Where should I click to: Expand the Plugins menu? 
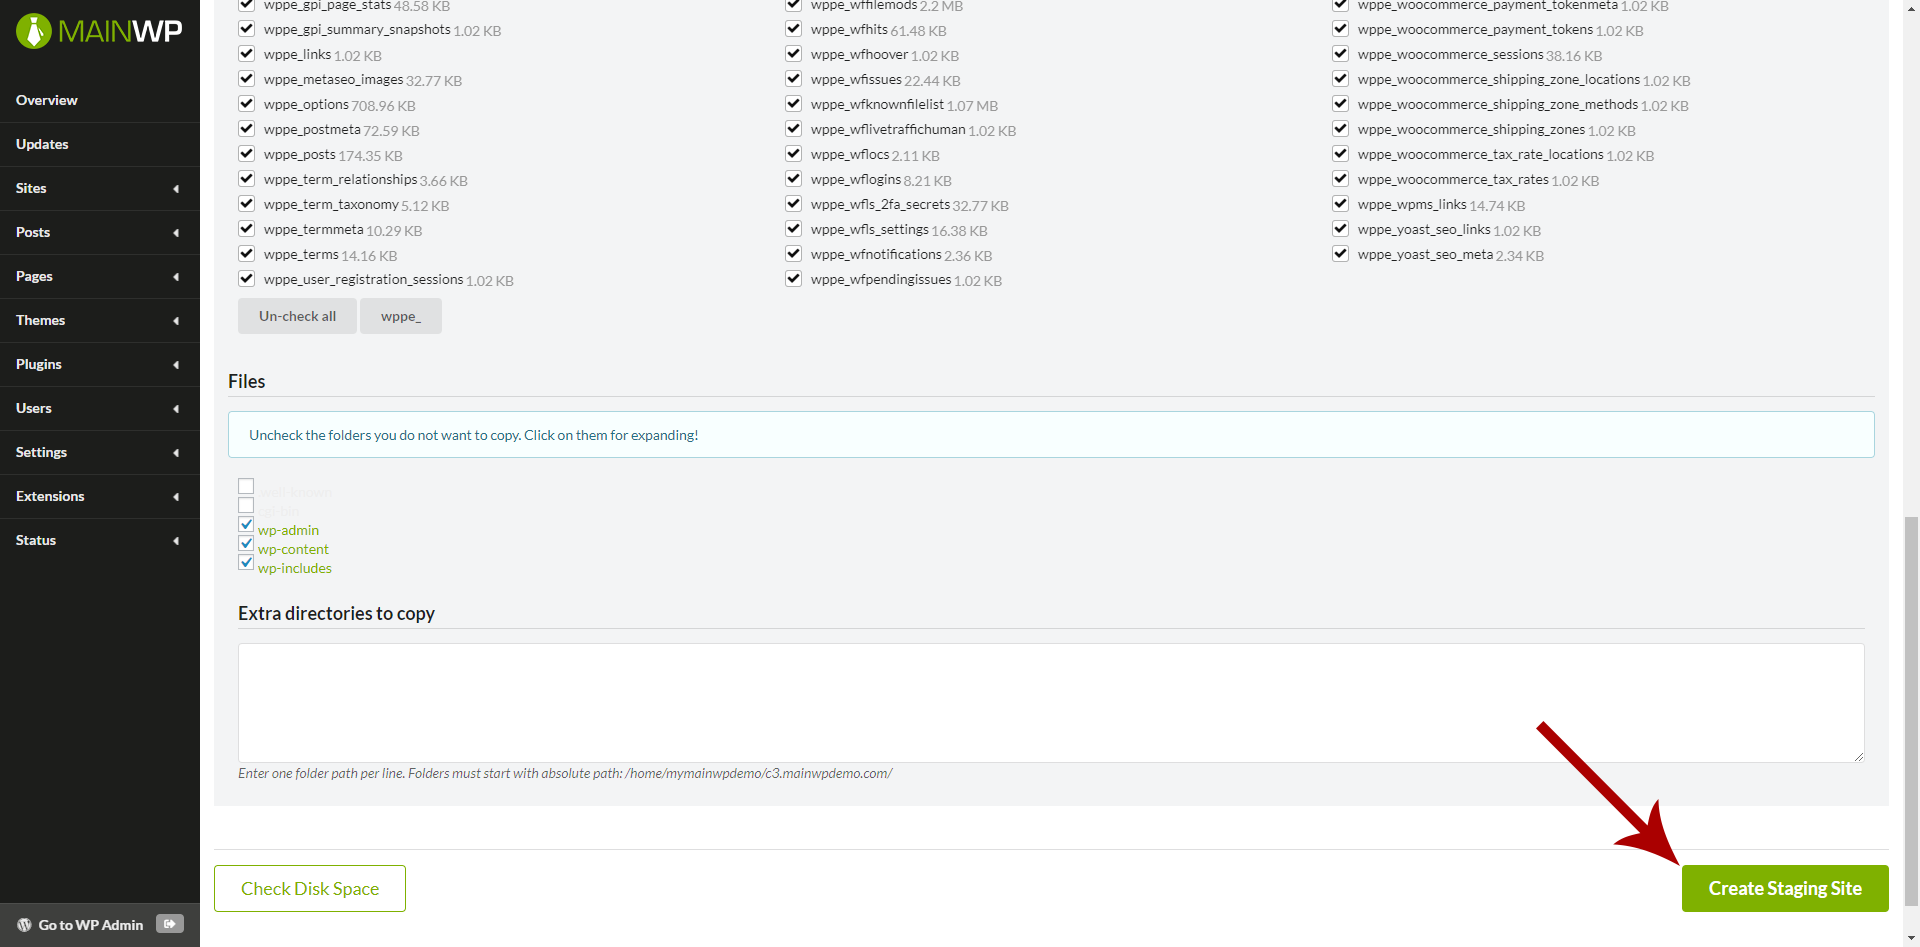100,364
